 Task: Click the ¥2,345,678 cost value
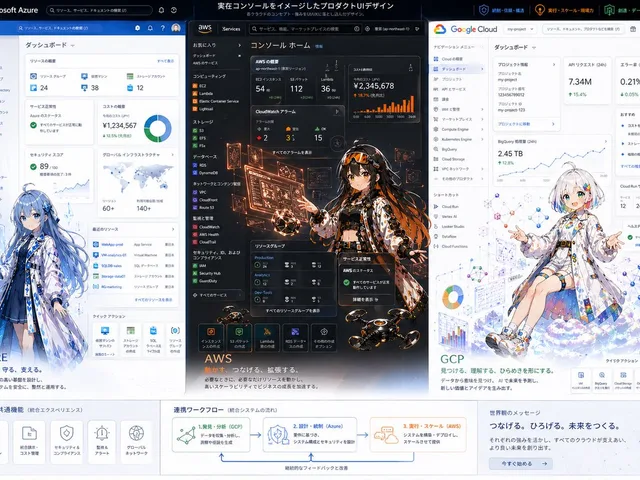[374, 86]
